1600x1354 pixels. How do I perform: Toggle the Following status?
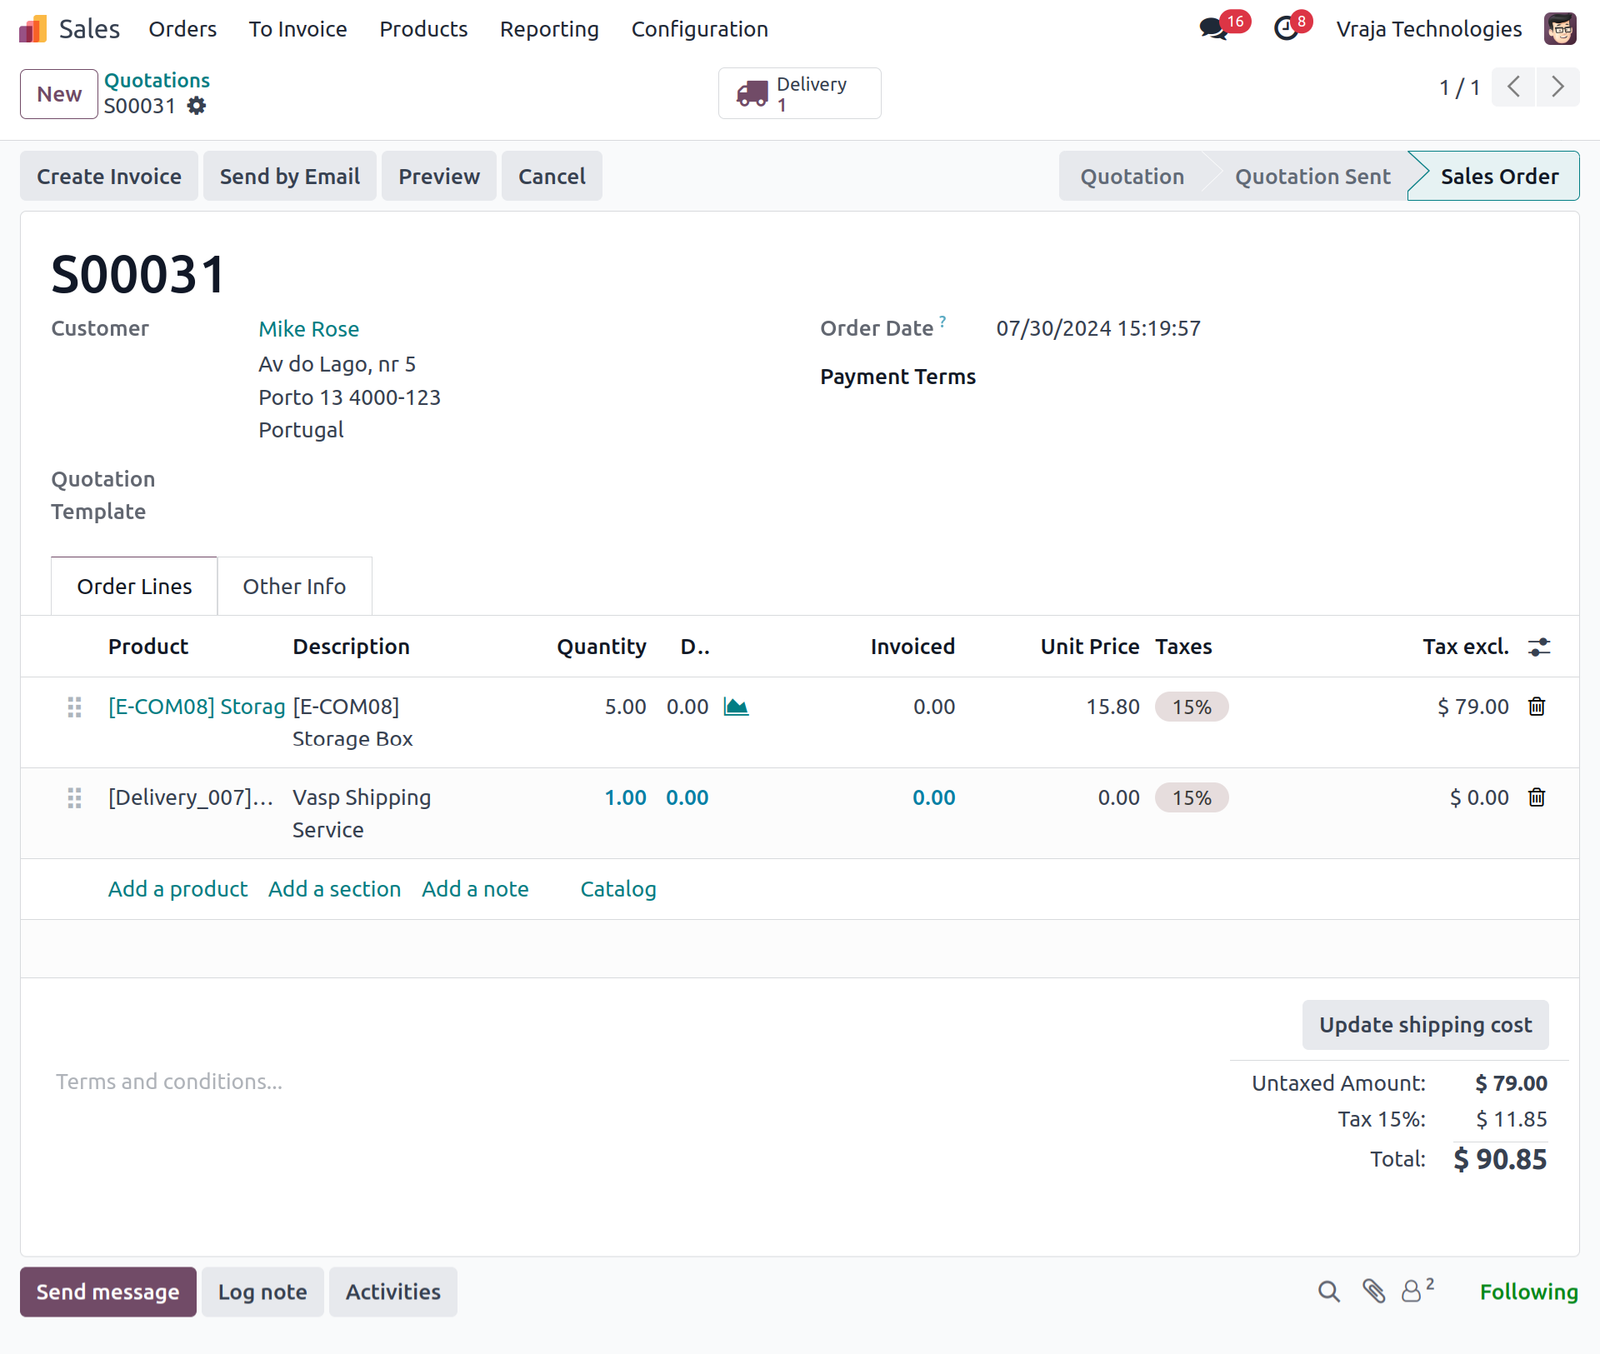1528,1292
